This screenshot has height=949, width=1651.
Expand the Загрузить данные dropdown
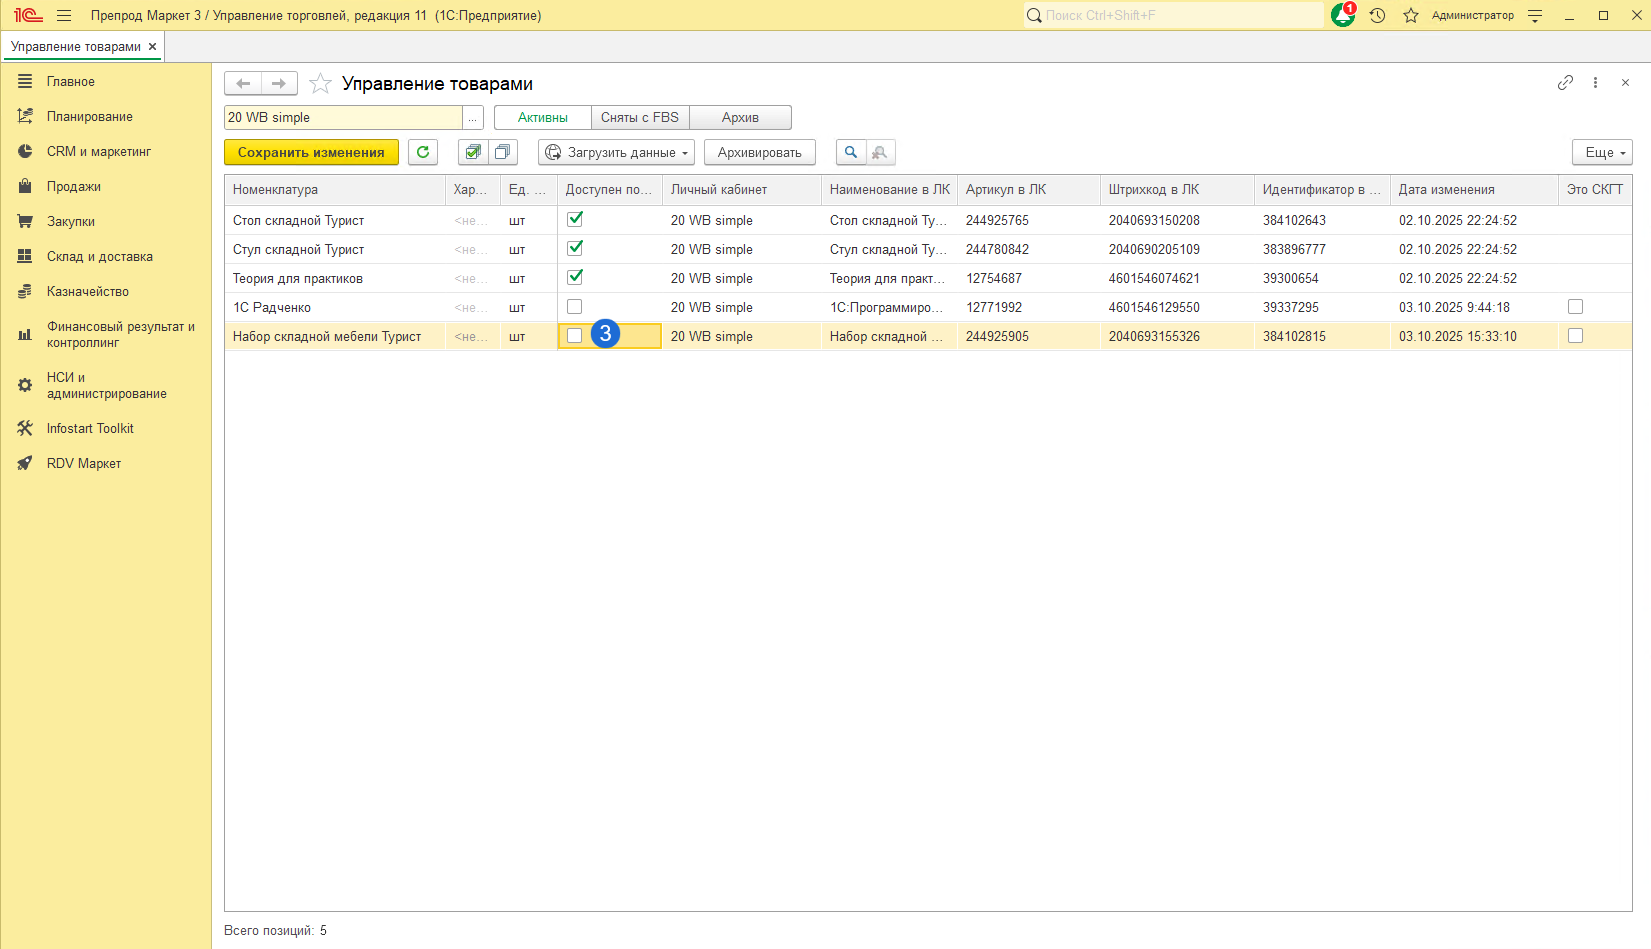tap(617, 152)
